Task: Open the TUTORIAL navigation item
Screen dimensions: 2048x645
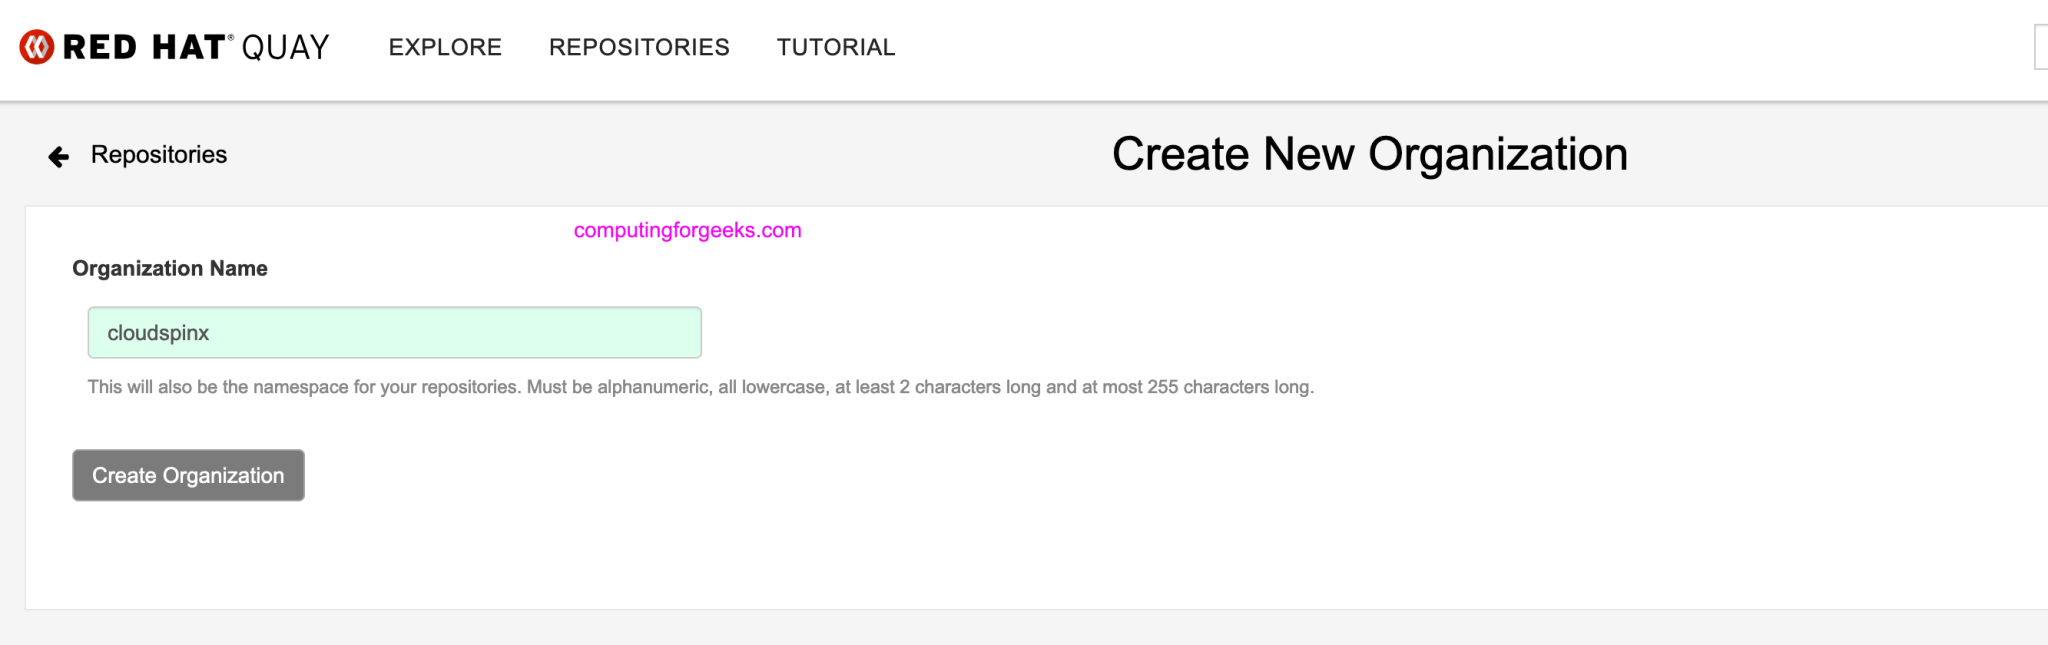Action: coord(836,47)
